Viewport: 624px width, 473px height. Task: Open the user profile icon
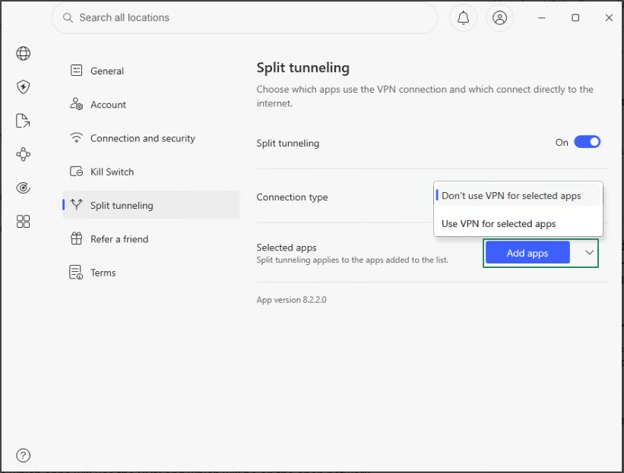pyautogui.click(x=499, y=18)
